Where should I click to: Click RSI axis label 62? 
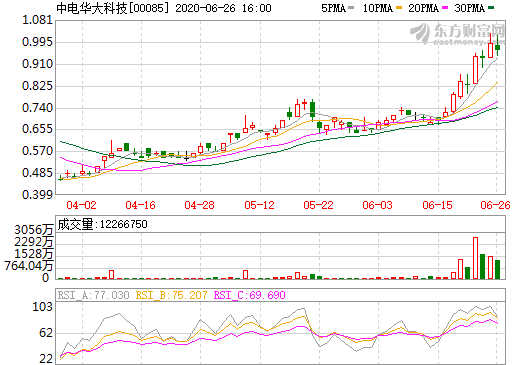(46, 333)
